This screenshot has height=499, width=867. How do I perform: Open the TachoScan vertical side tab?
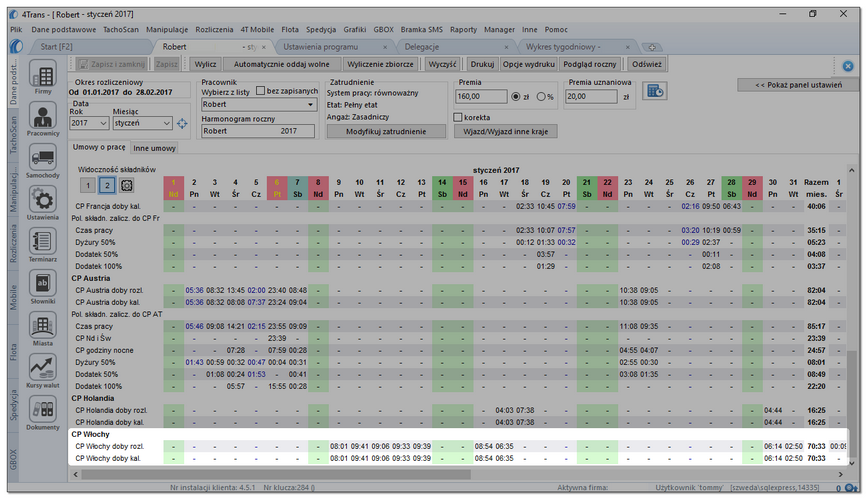[14, 135]
